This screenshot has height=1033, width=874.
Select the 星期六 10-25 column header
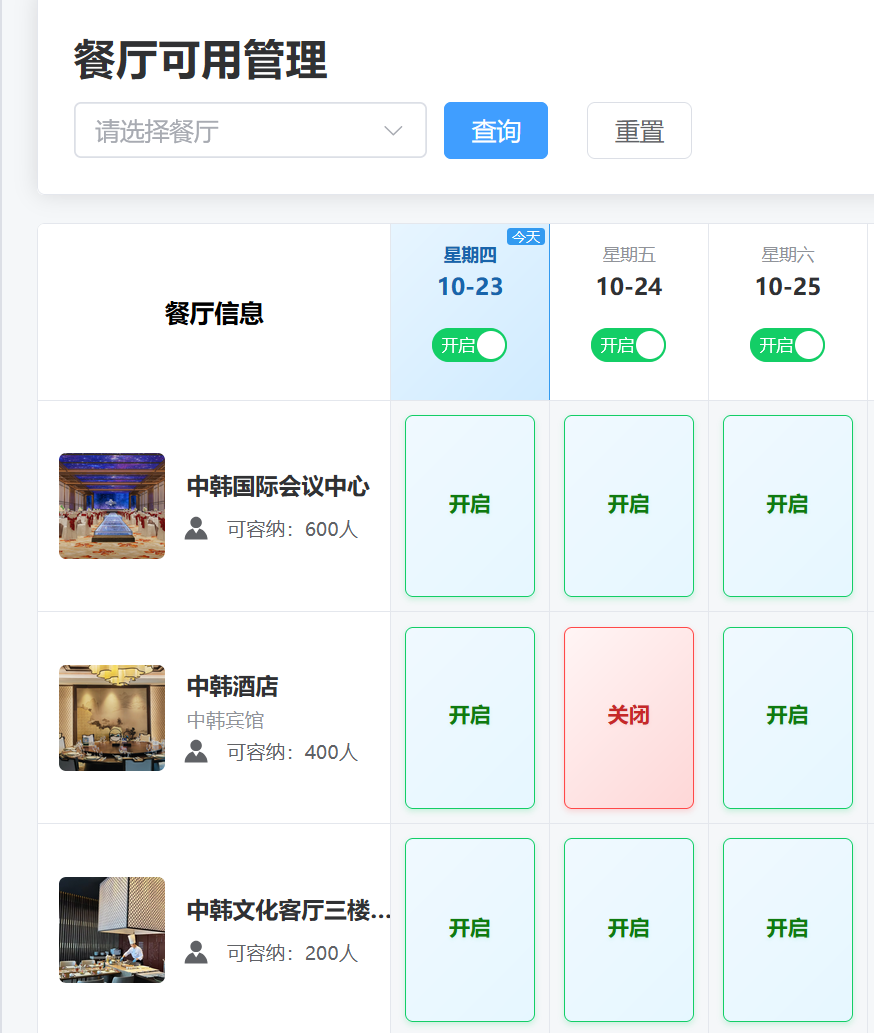coord(788,274)
